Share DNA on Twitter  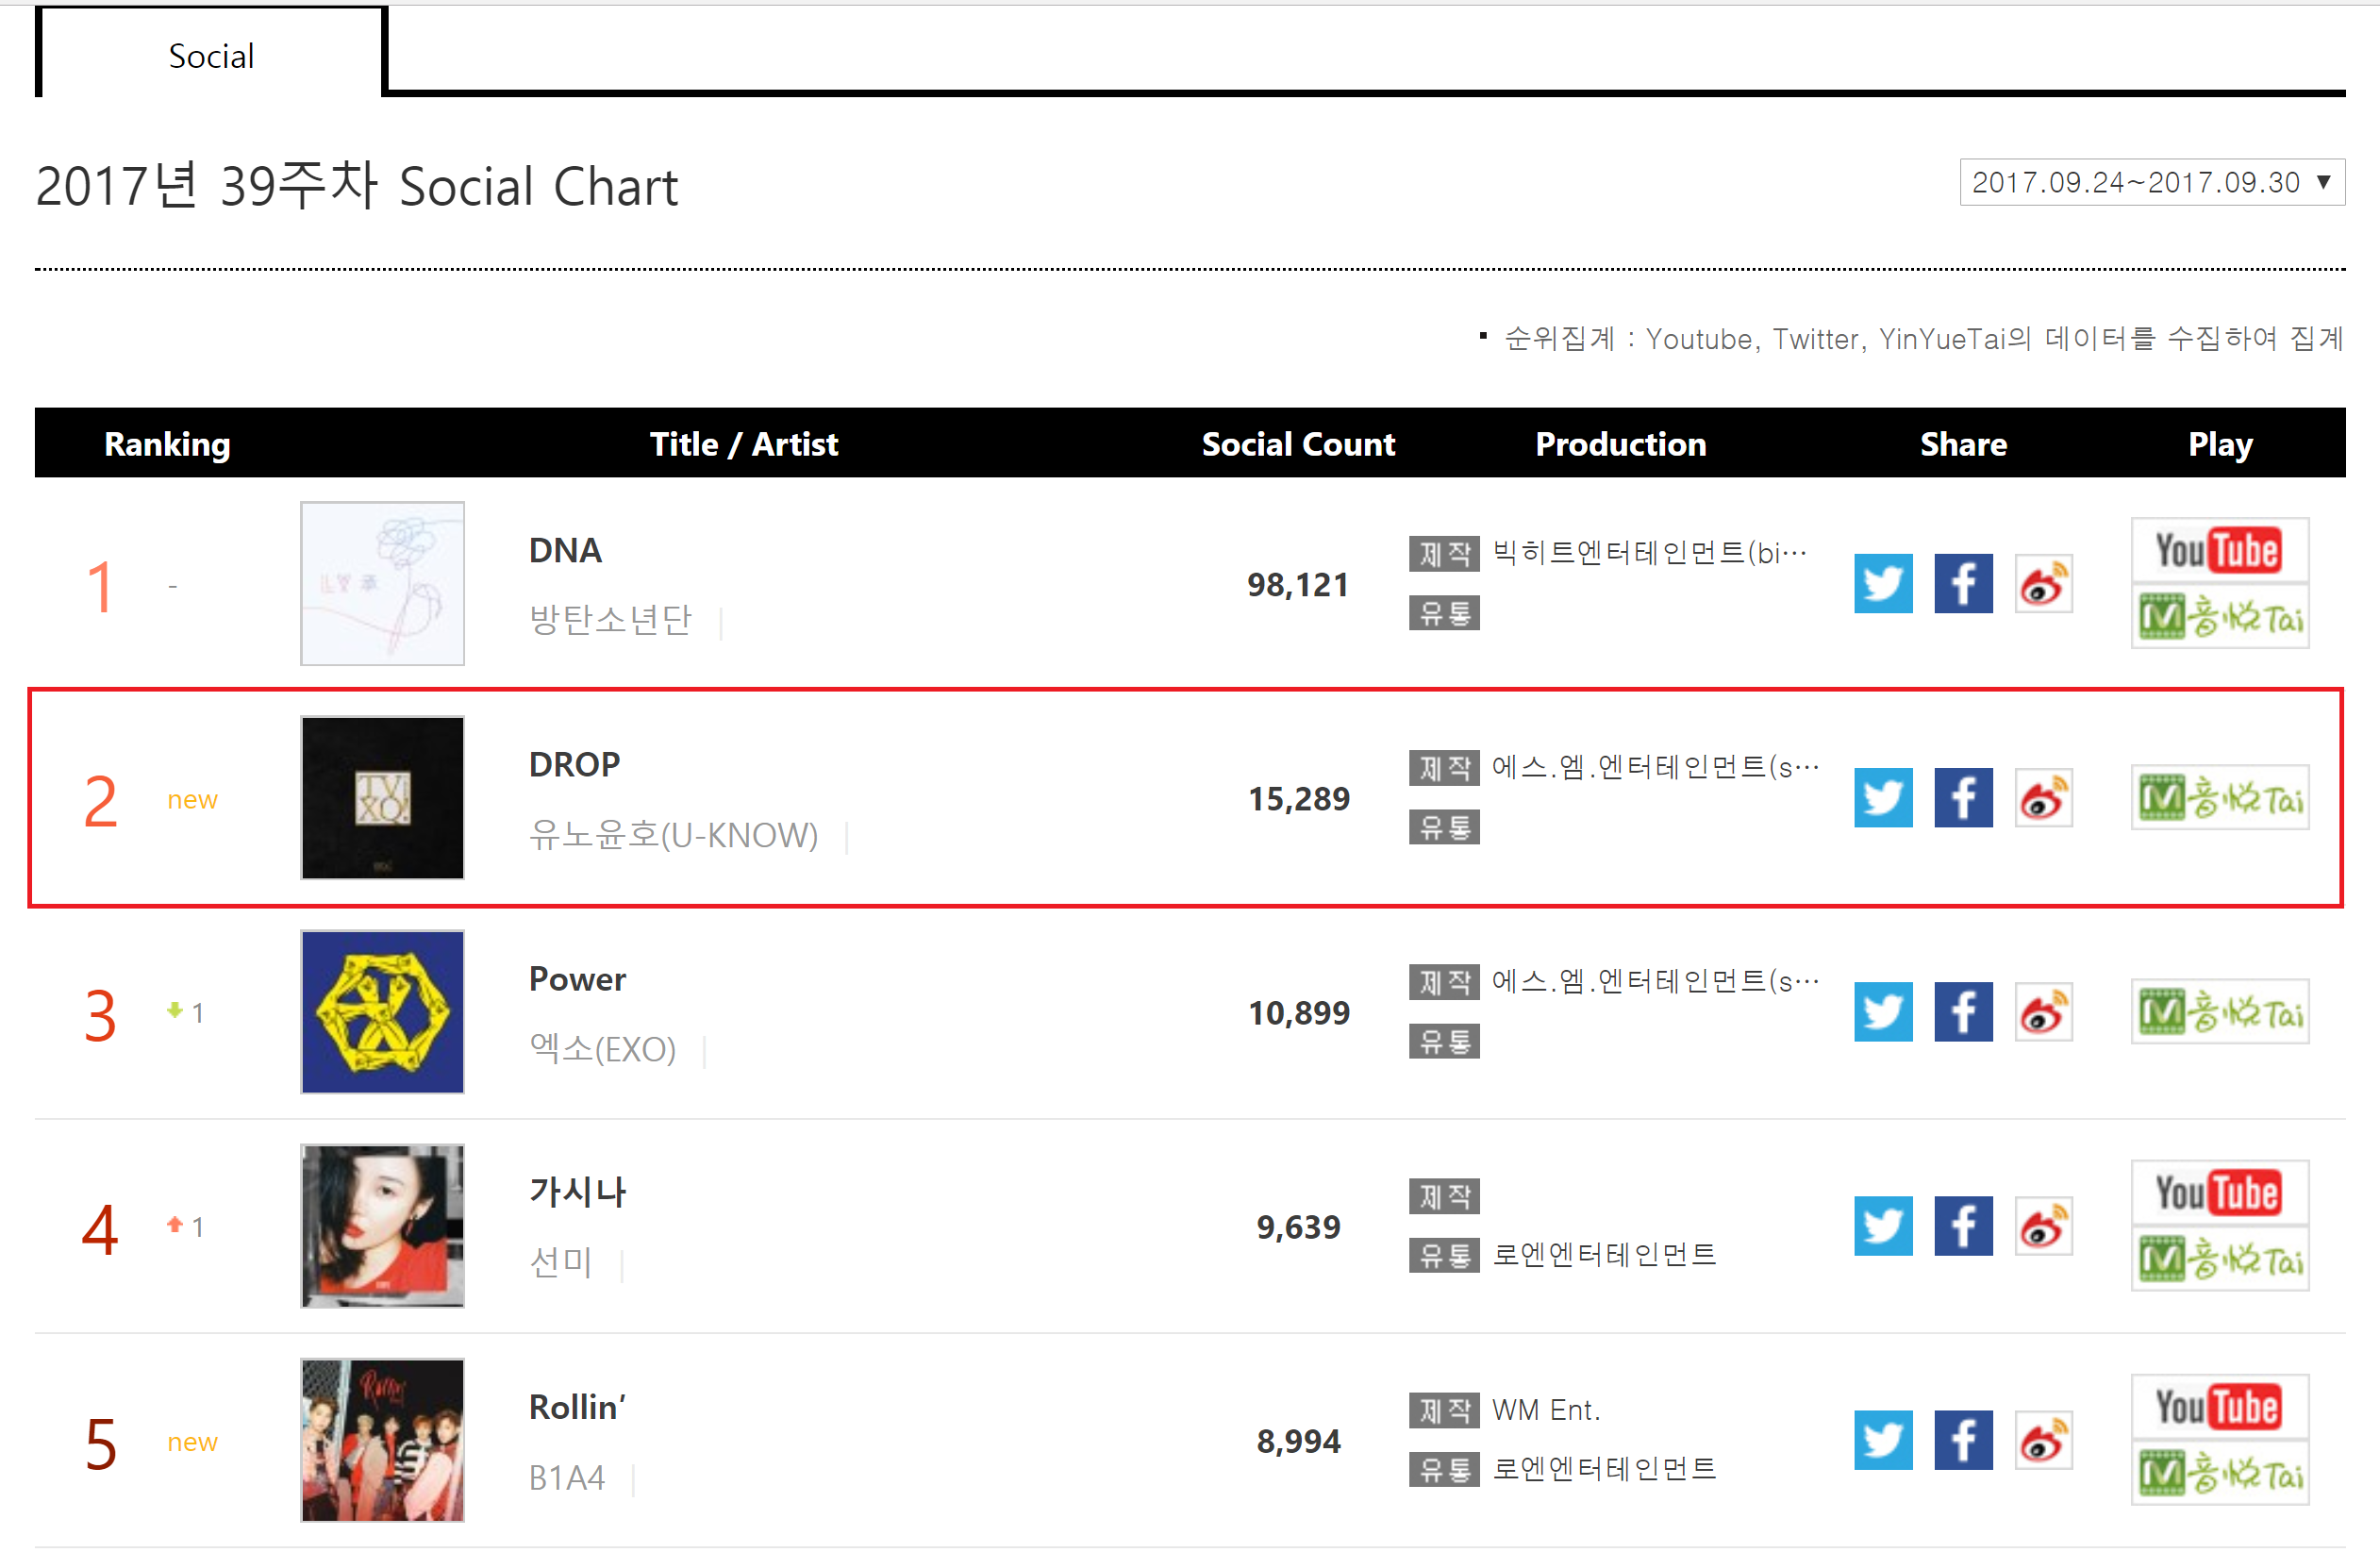click(x=1883, y=584)
